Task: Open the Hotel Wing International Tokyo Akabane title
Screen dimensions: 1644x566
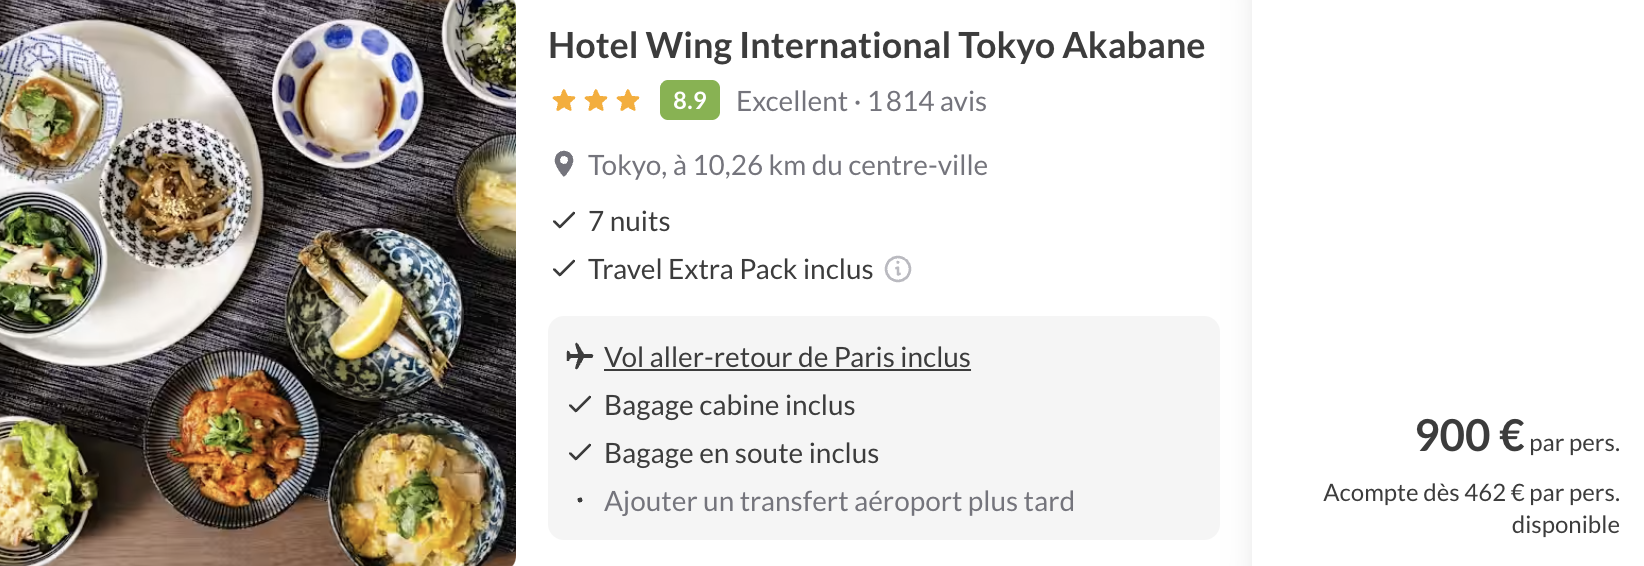Action: [876, 46]
